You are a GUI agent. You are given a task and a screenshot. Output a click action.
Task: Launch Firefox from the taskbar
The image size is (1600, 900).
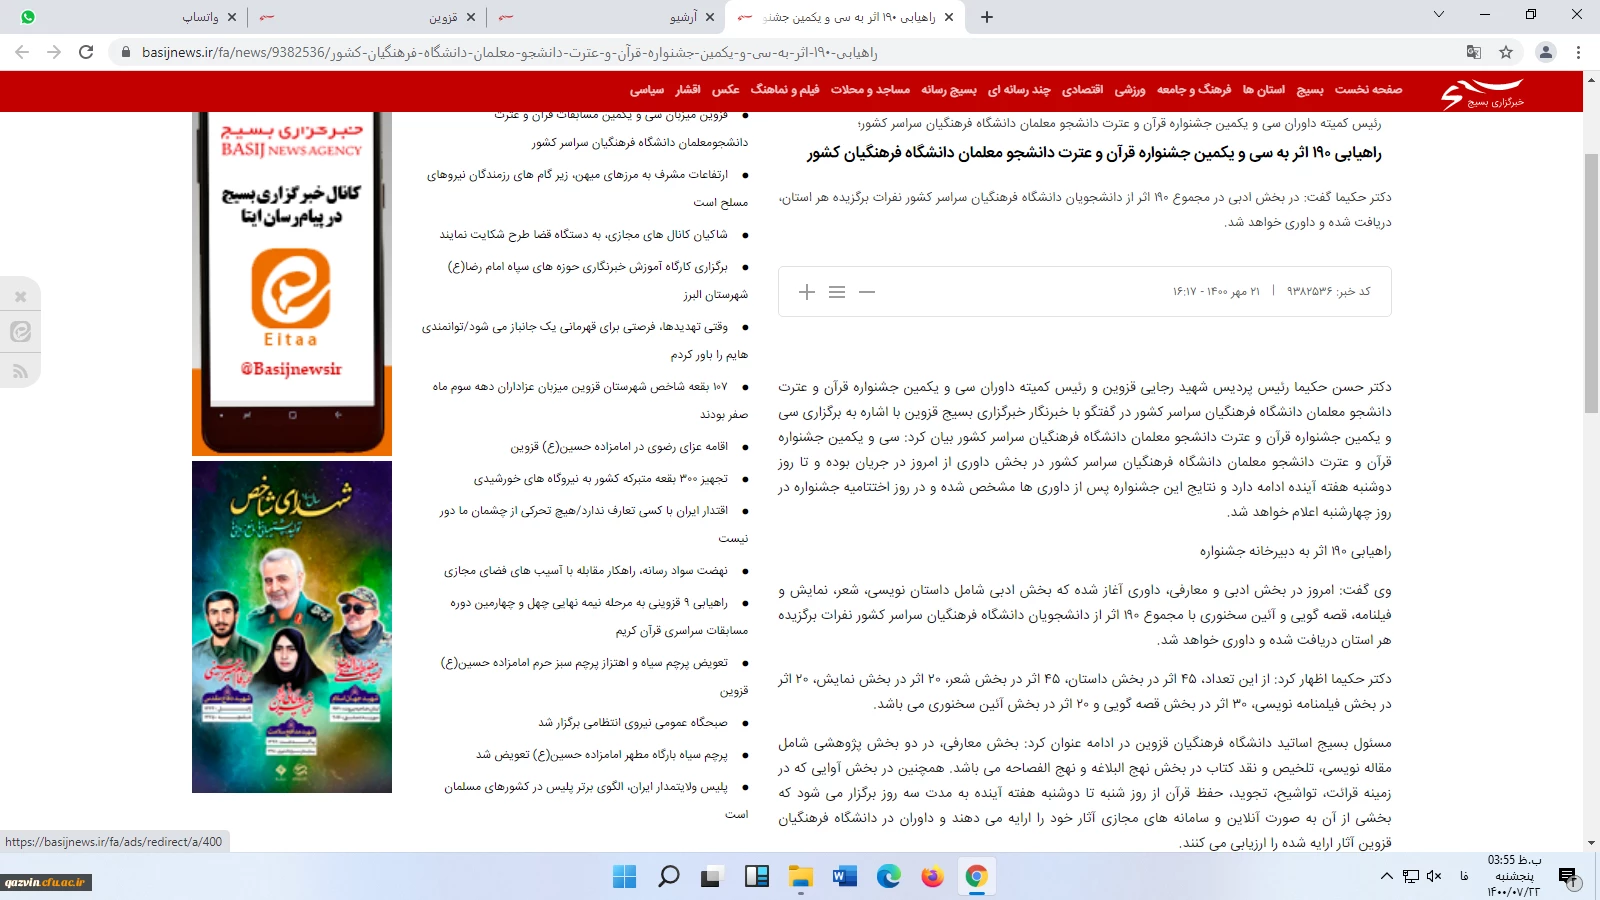pyautogui.click(x=932, y=877)
